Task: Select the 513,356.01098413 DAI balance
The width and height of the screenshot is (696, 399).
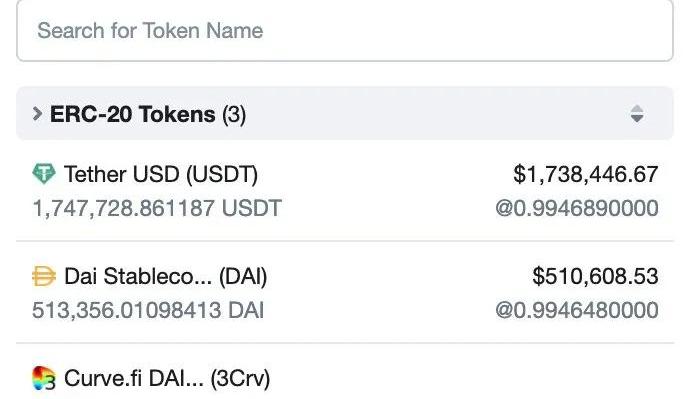Action: [148, 310]
